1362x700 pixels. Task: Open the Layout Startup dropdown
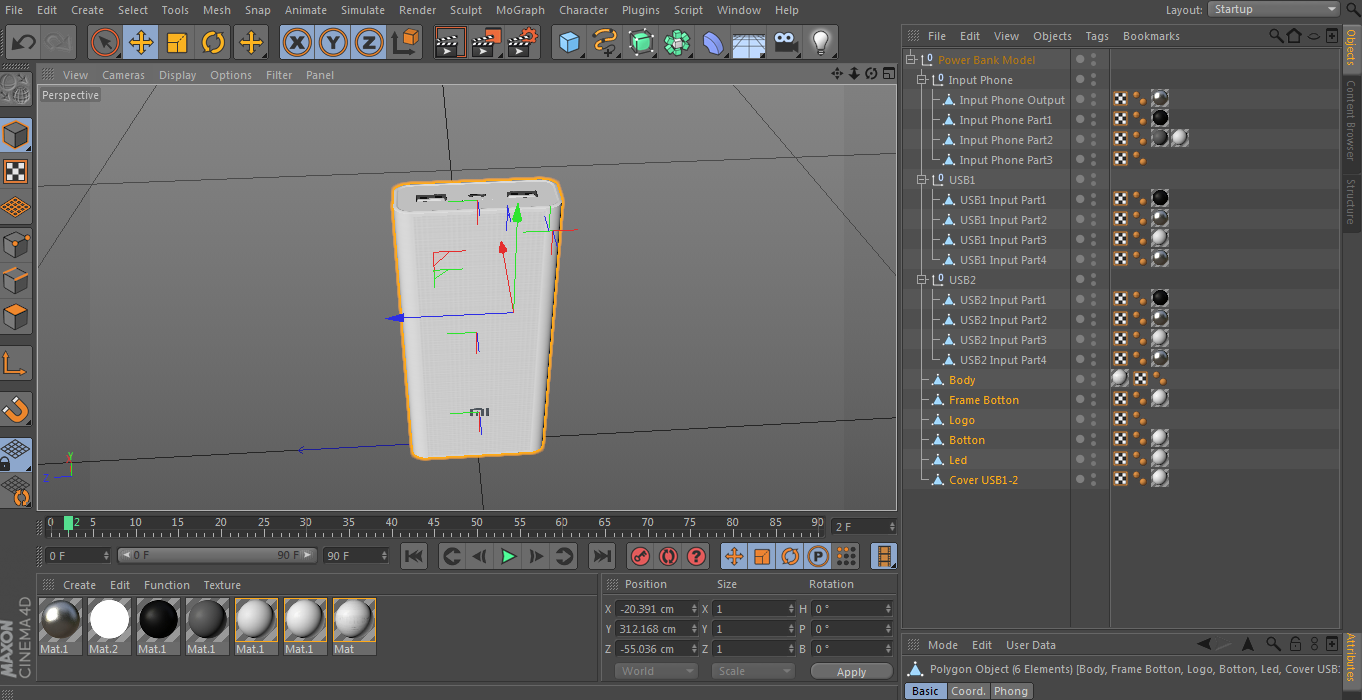[1273, 9]
